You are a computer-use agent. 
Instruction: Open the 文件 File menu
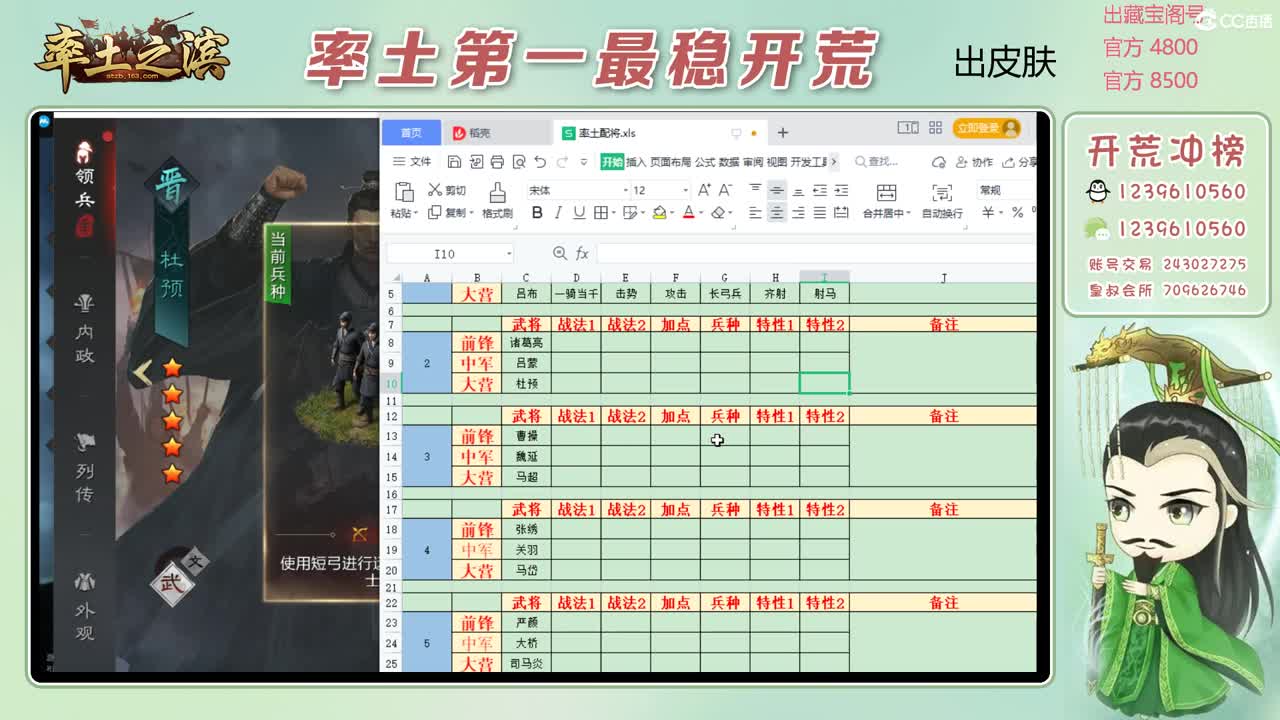412,161
